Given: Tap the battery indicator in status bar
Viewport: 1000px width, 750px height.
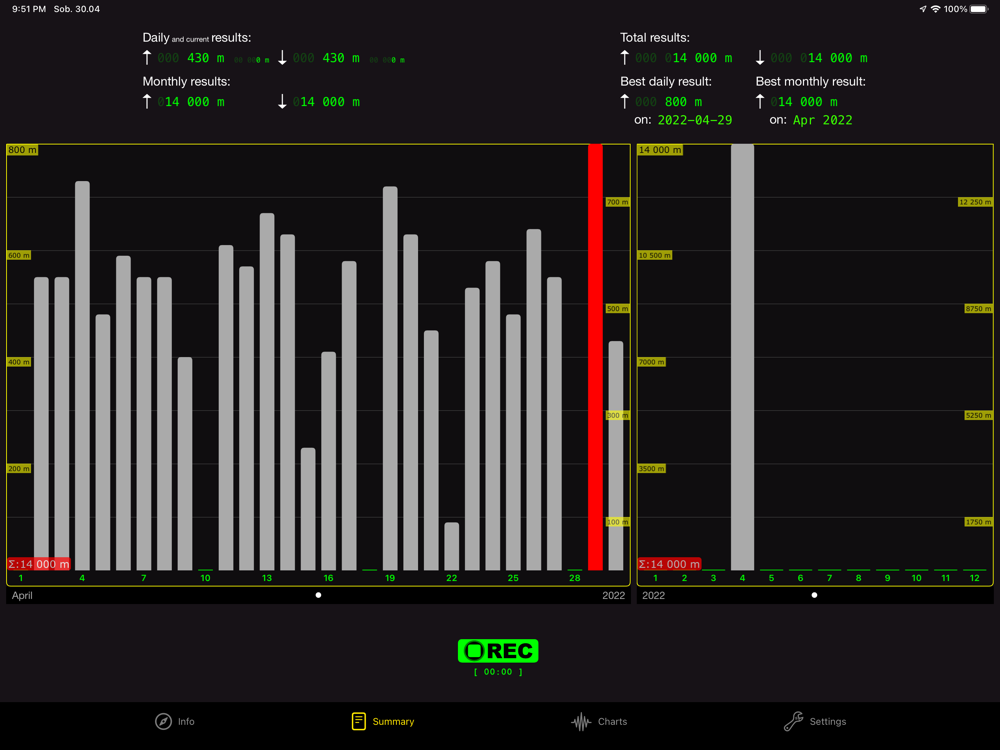Looking at the screenshot, I should (x=979, y=9).
